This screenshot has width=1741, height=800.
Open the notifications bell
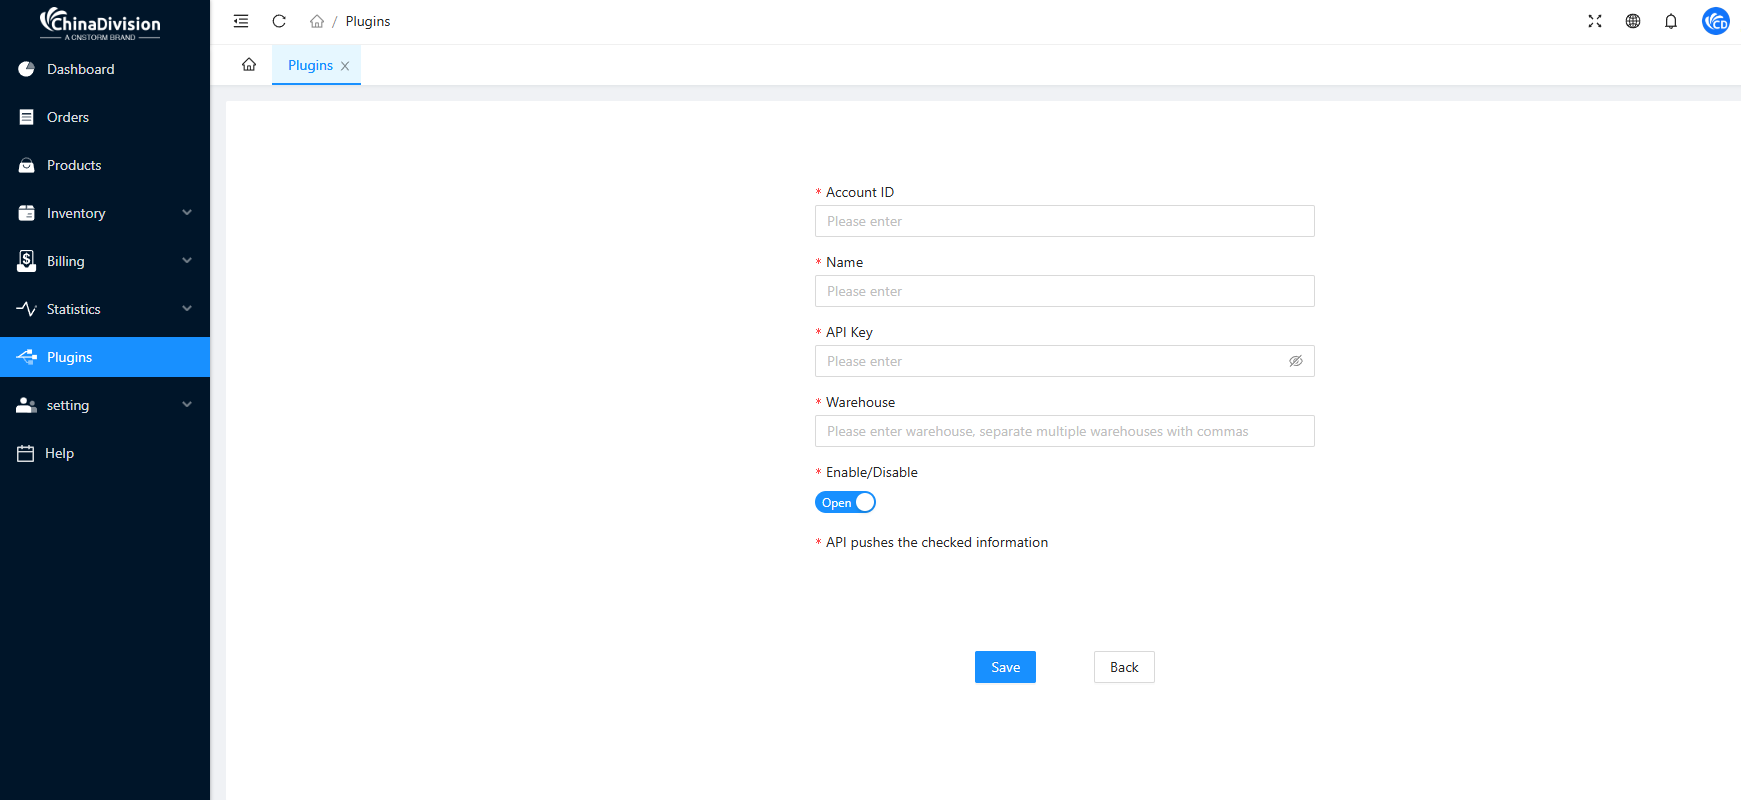click(1671, 21)
